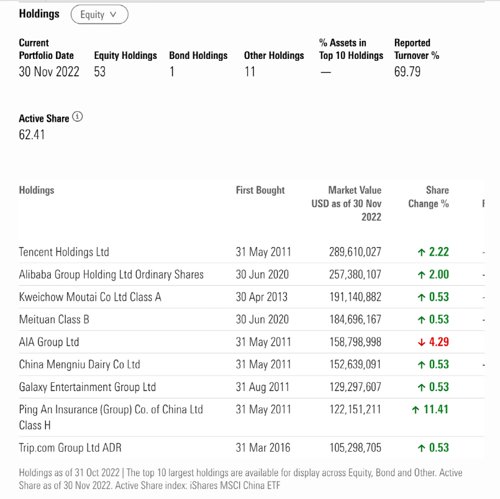Click the Alibaba share change up arrow

(x=421, y=275)
